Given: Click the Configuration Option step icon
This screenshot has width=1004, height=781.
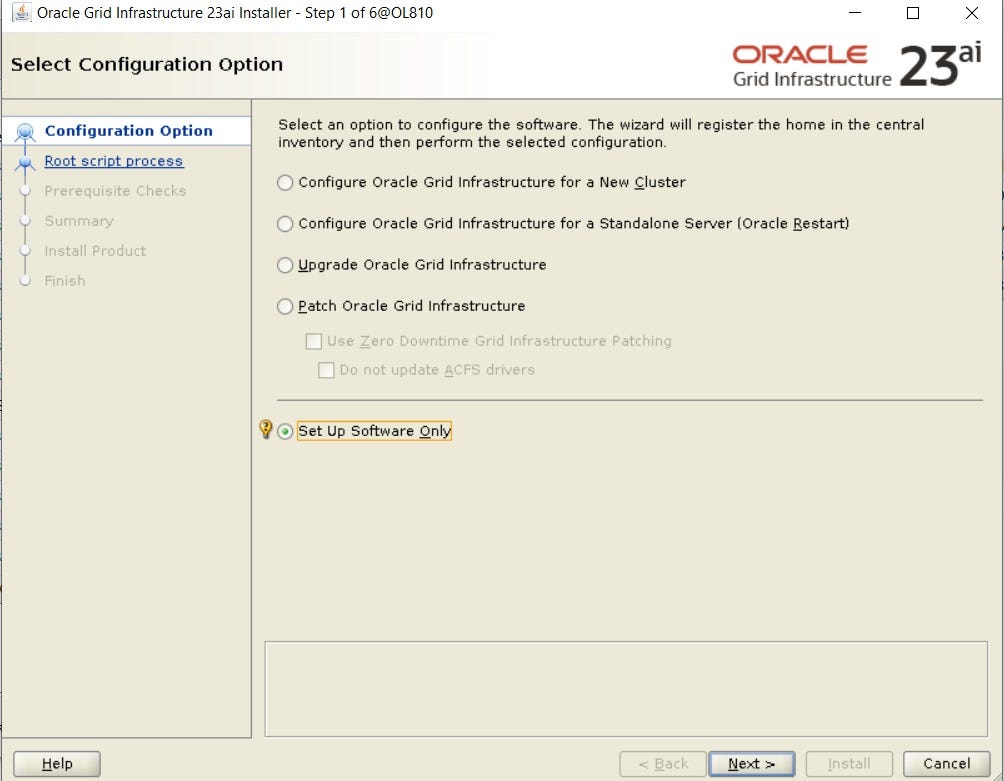Looking at the screenshot, I should click(x=27, y=130).
